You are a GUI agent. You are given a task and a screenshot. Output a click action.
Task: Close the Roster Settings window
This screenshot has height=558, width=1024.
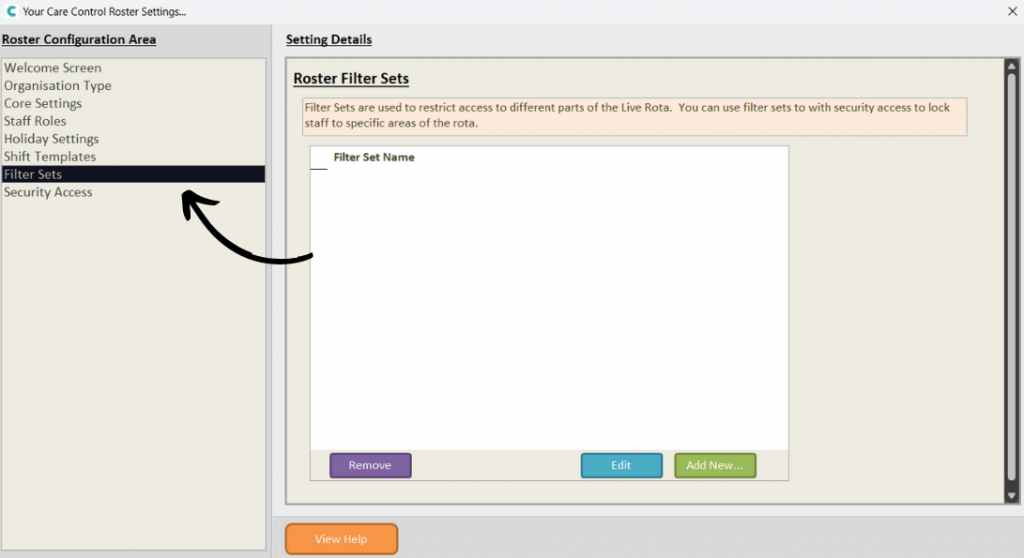tap(1012, 11)
